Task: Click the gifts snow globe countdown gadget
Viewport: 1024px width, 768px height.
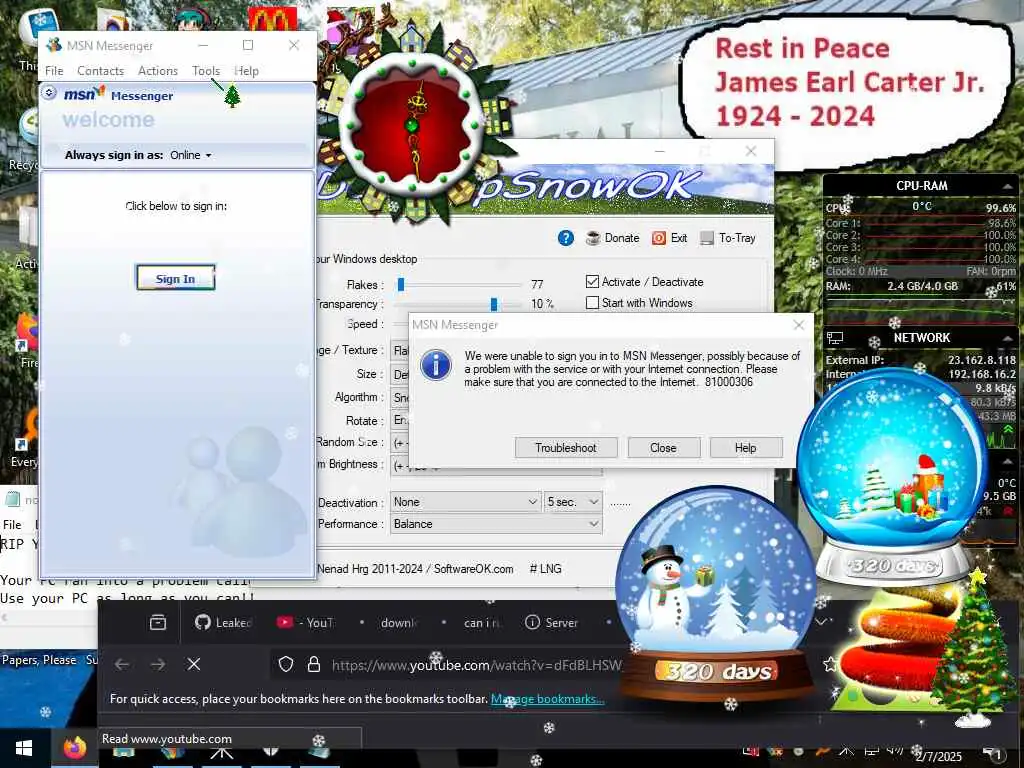Action: pyautogui.click(x=892, y=477)
